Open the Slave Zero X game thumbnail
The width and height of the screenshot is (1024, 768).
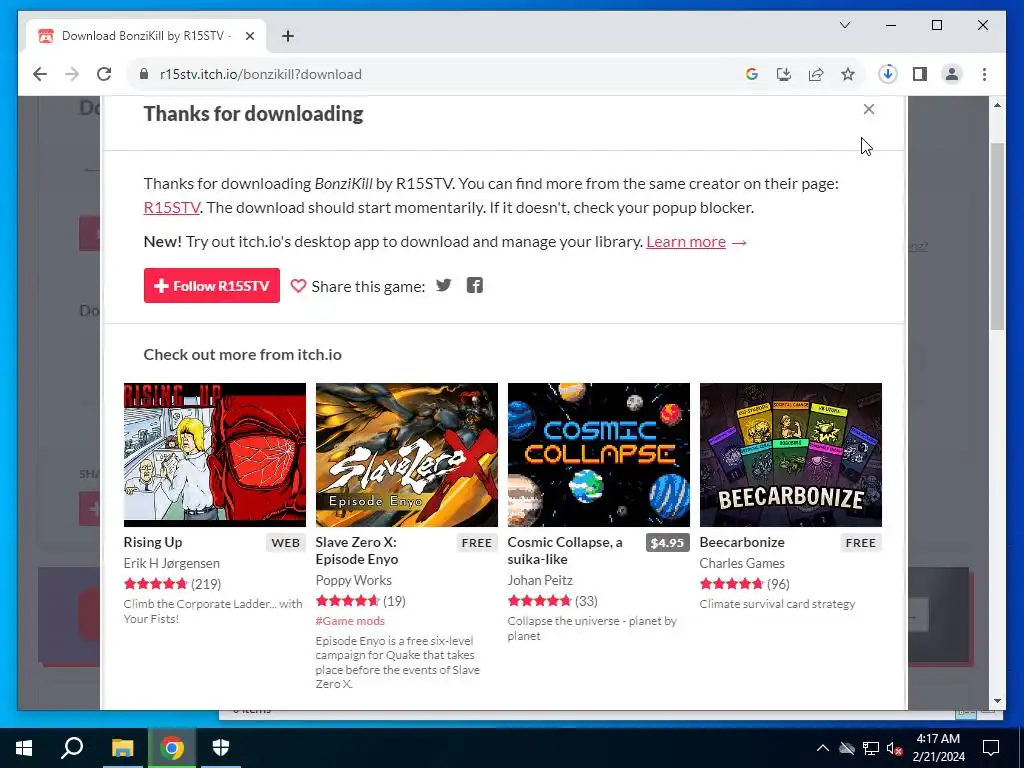[x=407, y=455]
